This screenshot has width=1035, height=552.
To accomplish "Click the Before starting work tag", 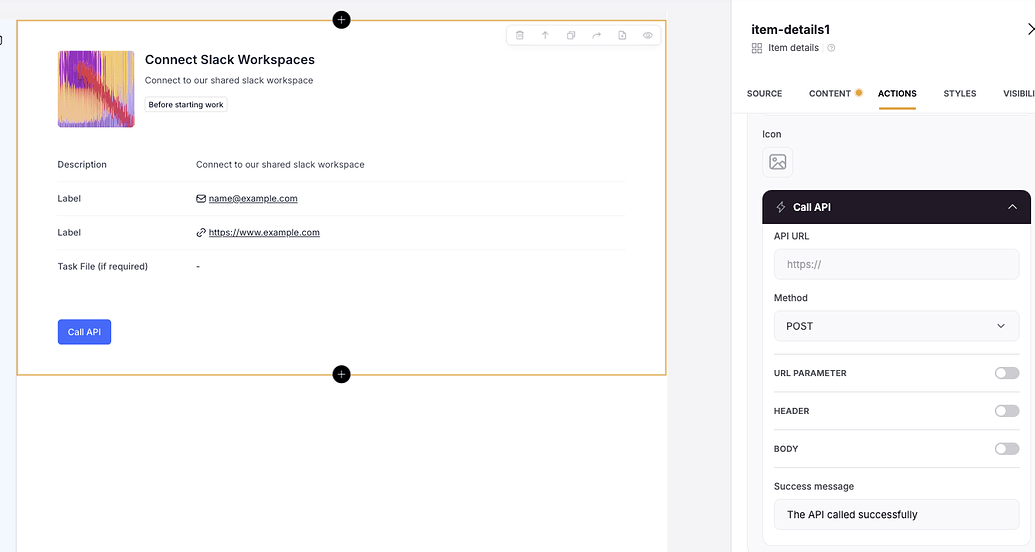I will [x=186, y=104].
